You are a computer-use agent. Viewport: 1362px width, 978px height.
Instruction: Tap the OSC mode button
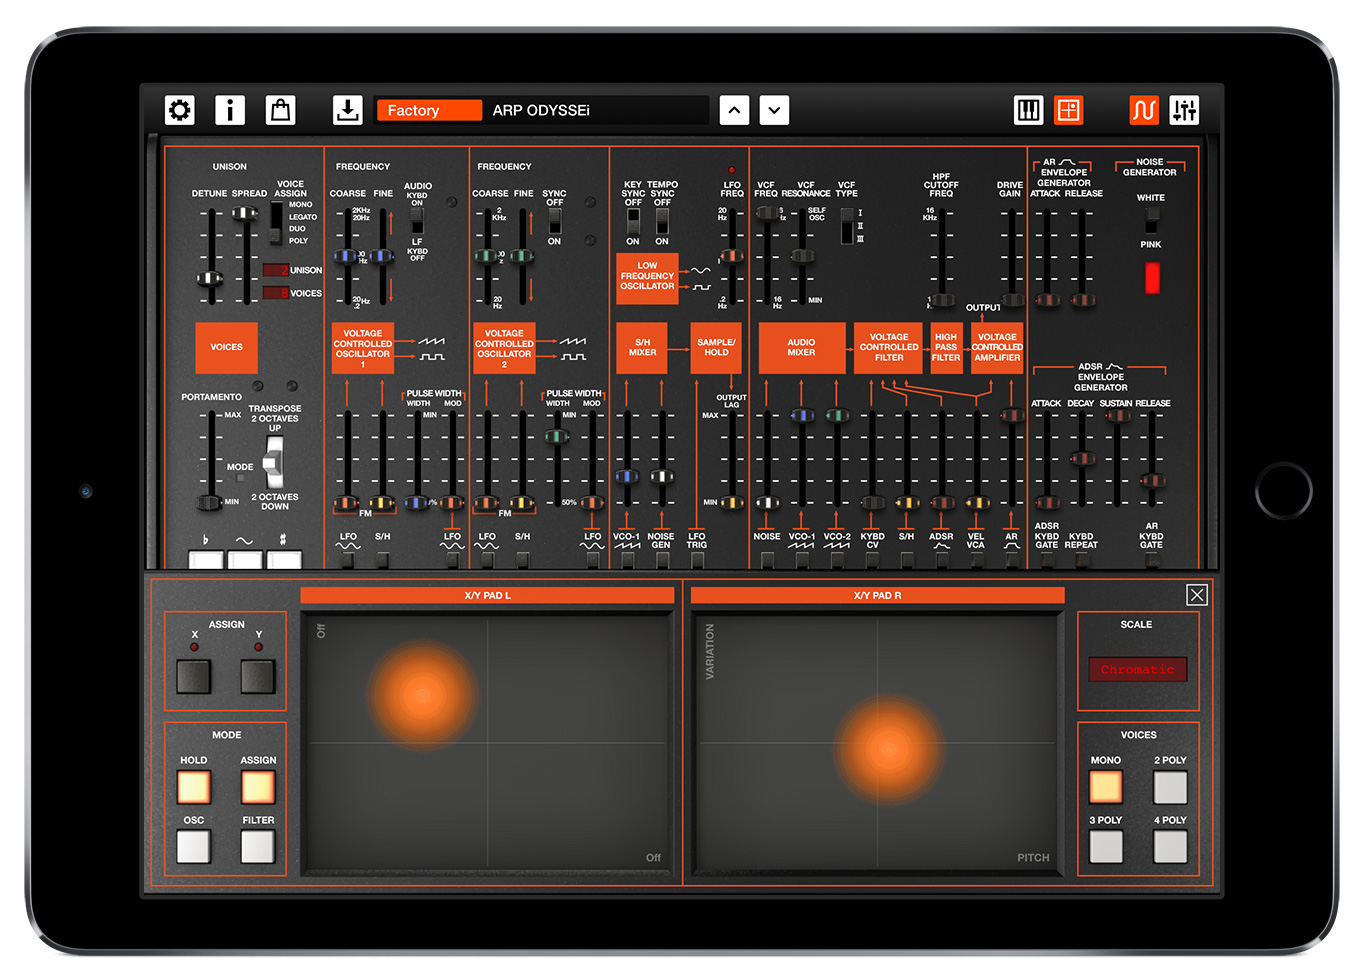coord(194,846)
